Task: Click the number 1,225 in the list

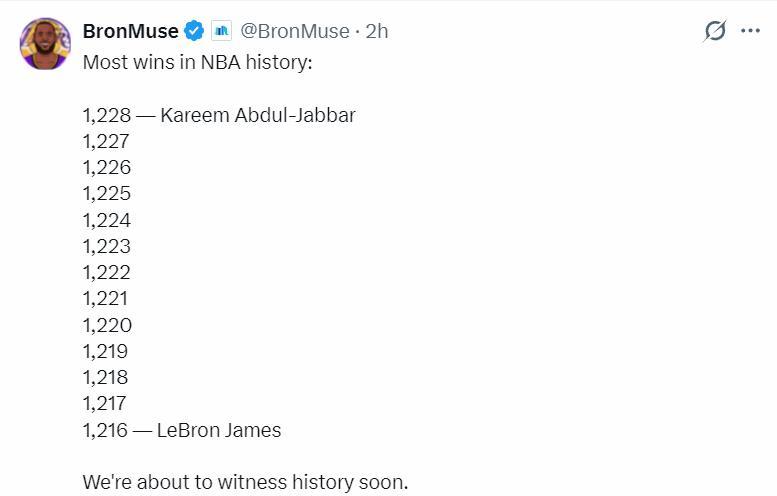Action: point(106,193)
